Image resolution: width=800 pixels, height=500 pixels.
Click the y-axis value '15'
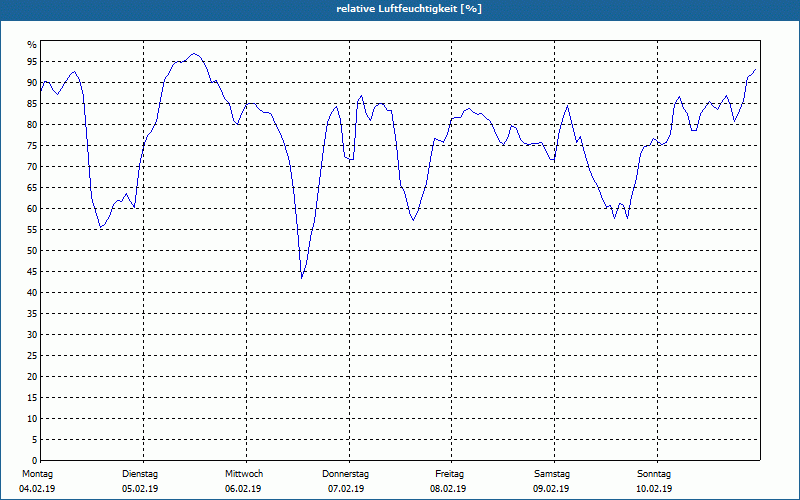coord(32,397)
